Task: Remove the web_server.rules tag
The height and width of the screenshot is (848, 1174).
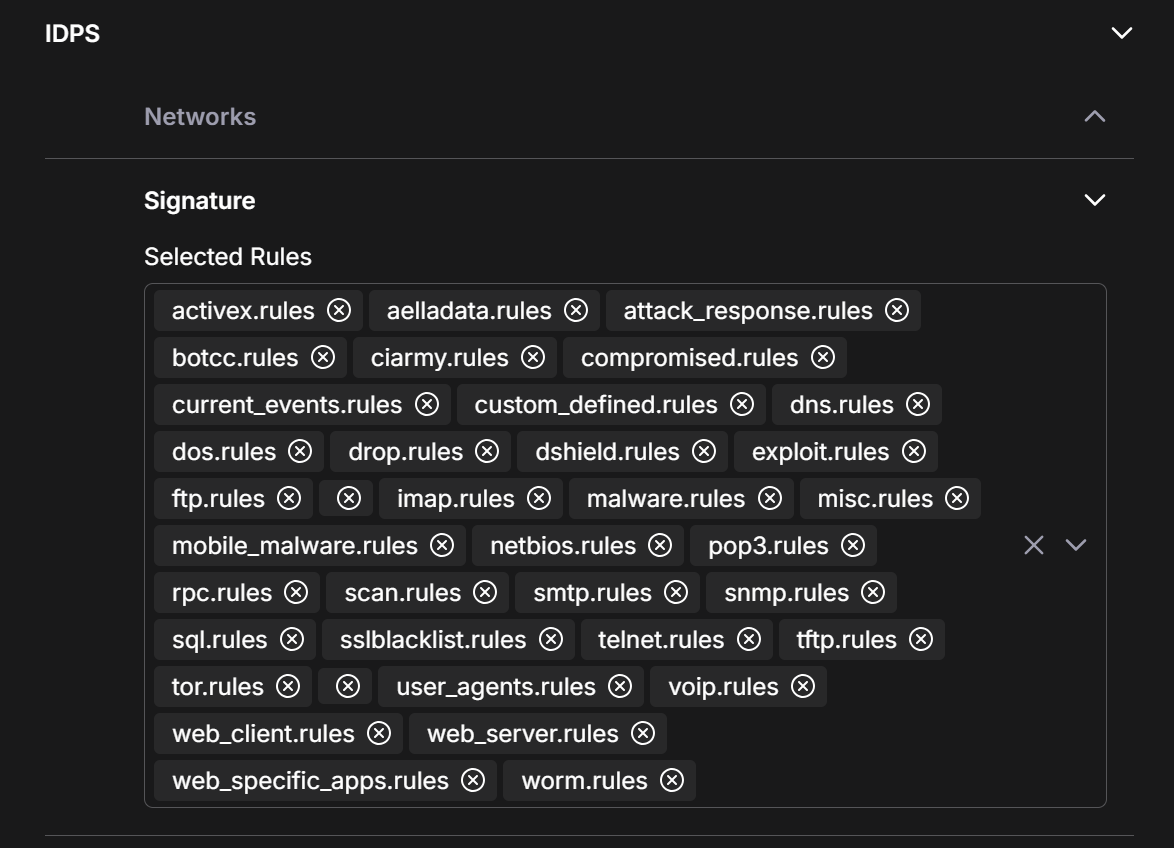Action: 642,734
